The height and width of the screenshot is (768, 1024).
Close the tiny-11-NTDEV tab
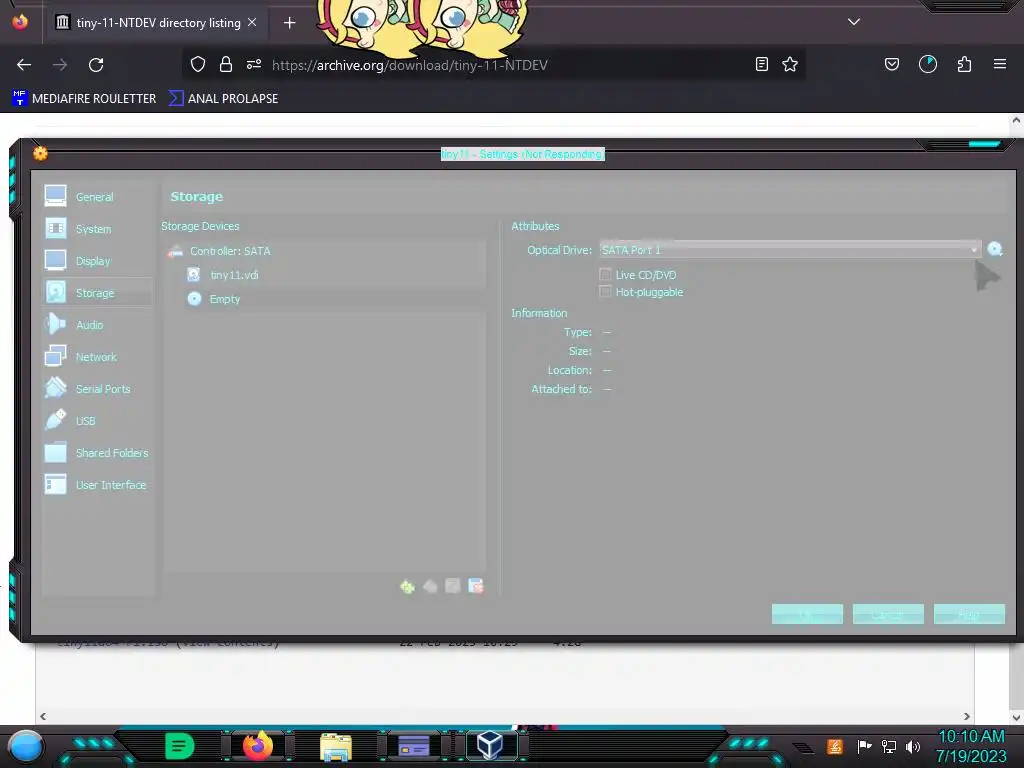252,22
